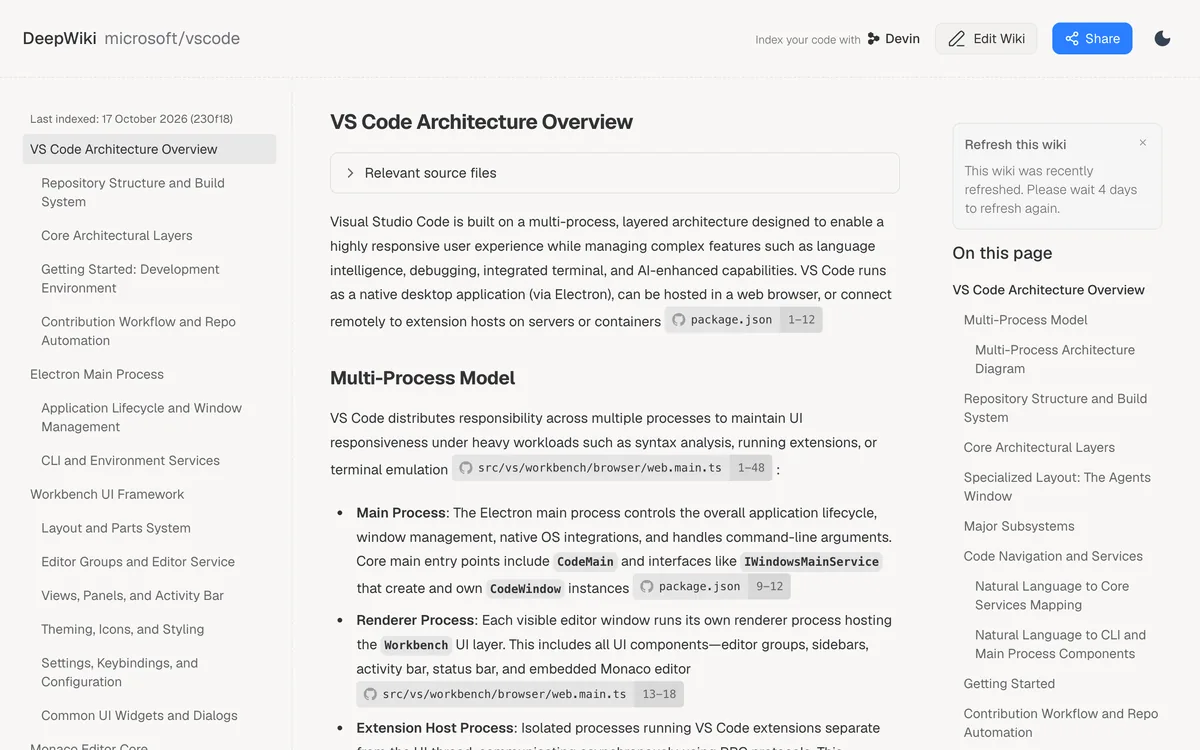This screenshot has width=1200, height=750.
Task: Jump to Code Navigation and Services section
Action: coord(1053,556)
